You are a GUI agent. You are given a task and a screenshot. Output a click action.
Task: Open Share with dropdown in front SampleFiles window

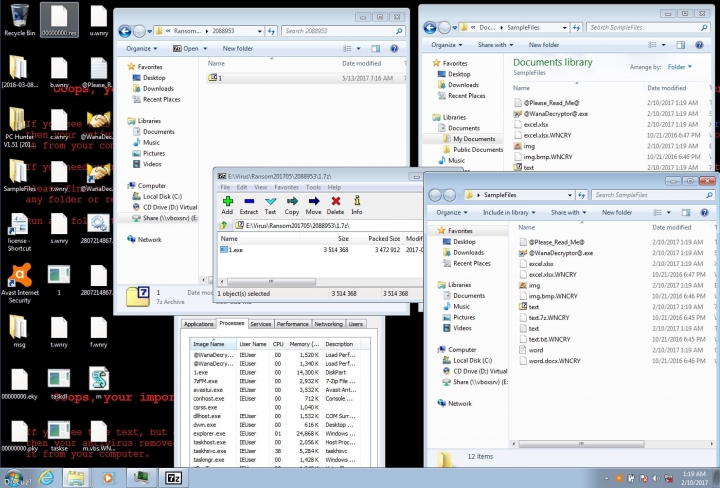coord(568,213)
